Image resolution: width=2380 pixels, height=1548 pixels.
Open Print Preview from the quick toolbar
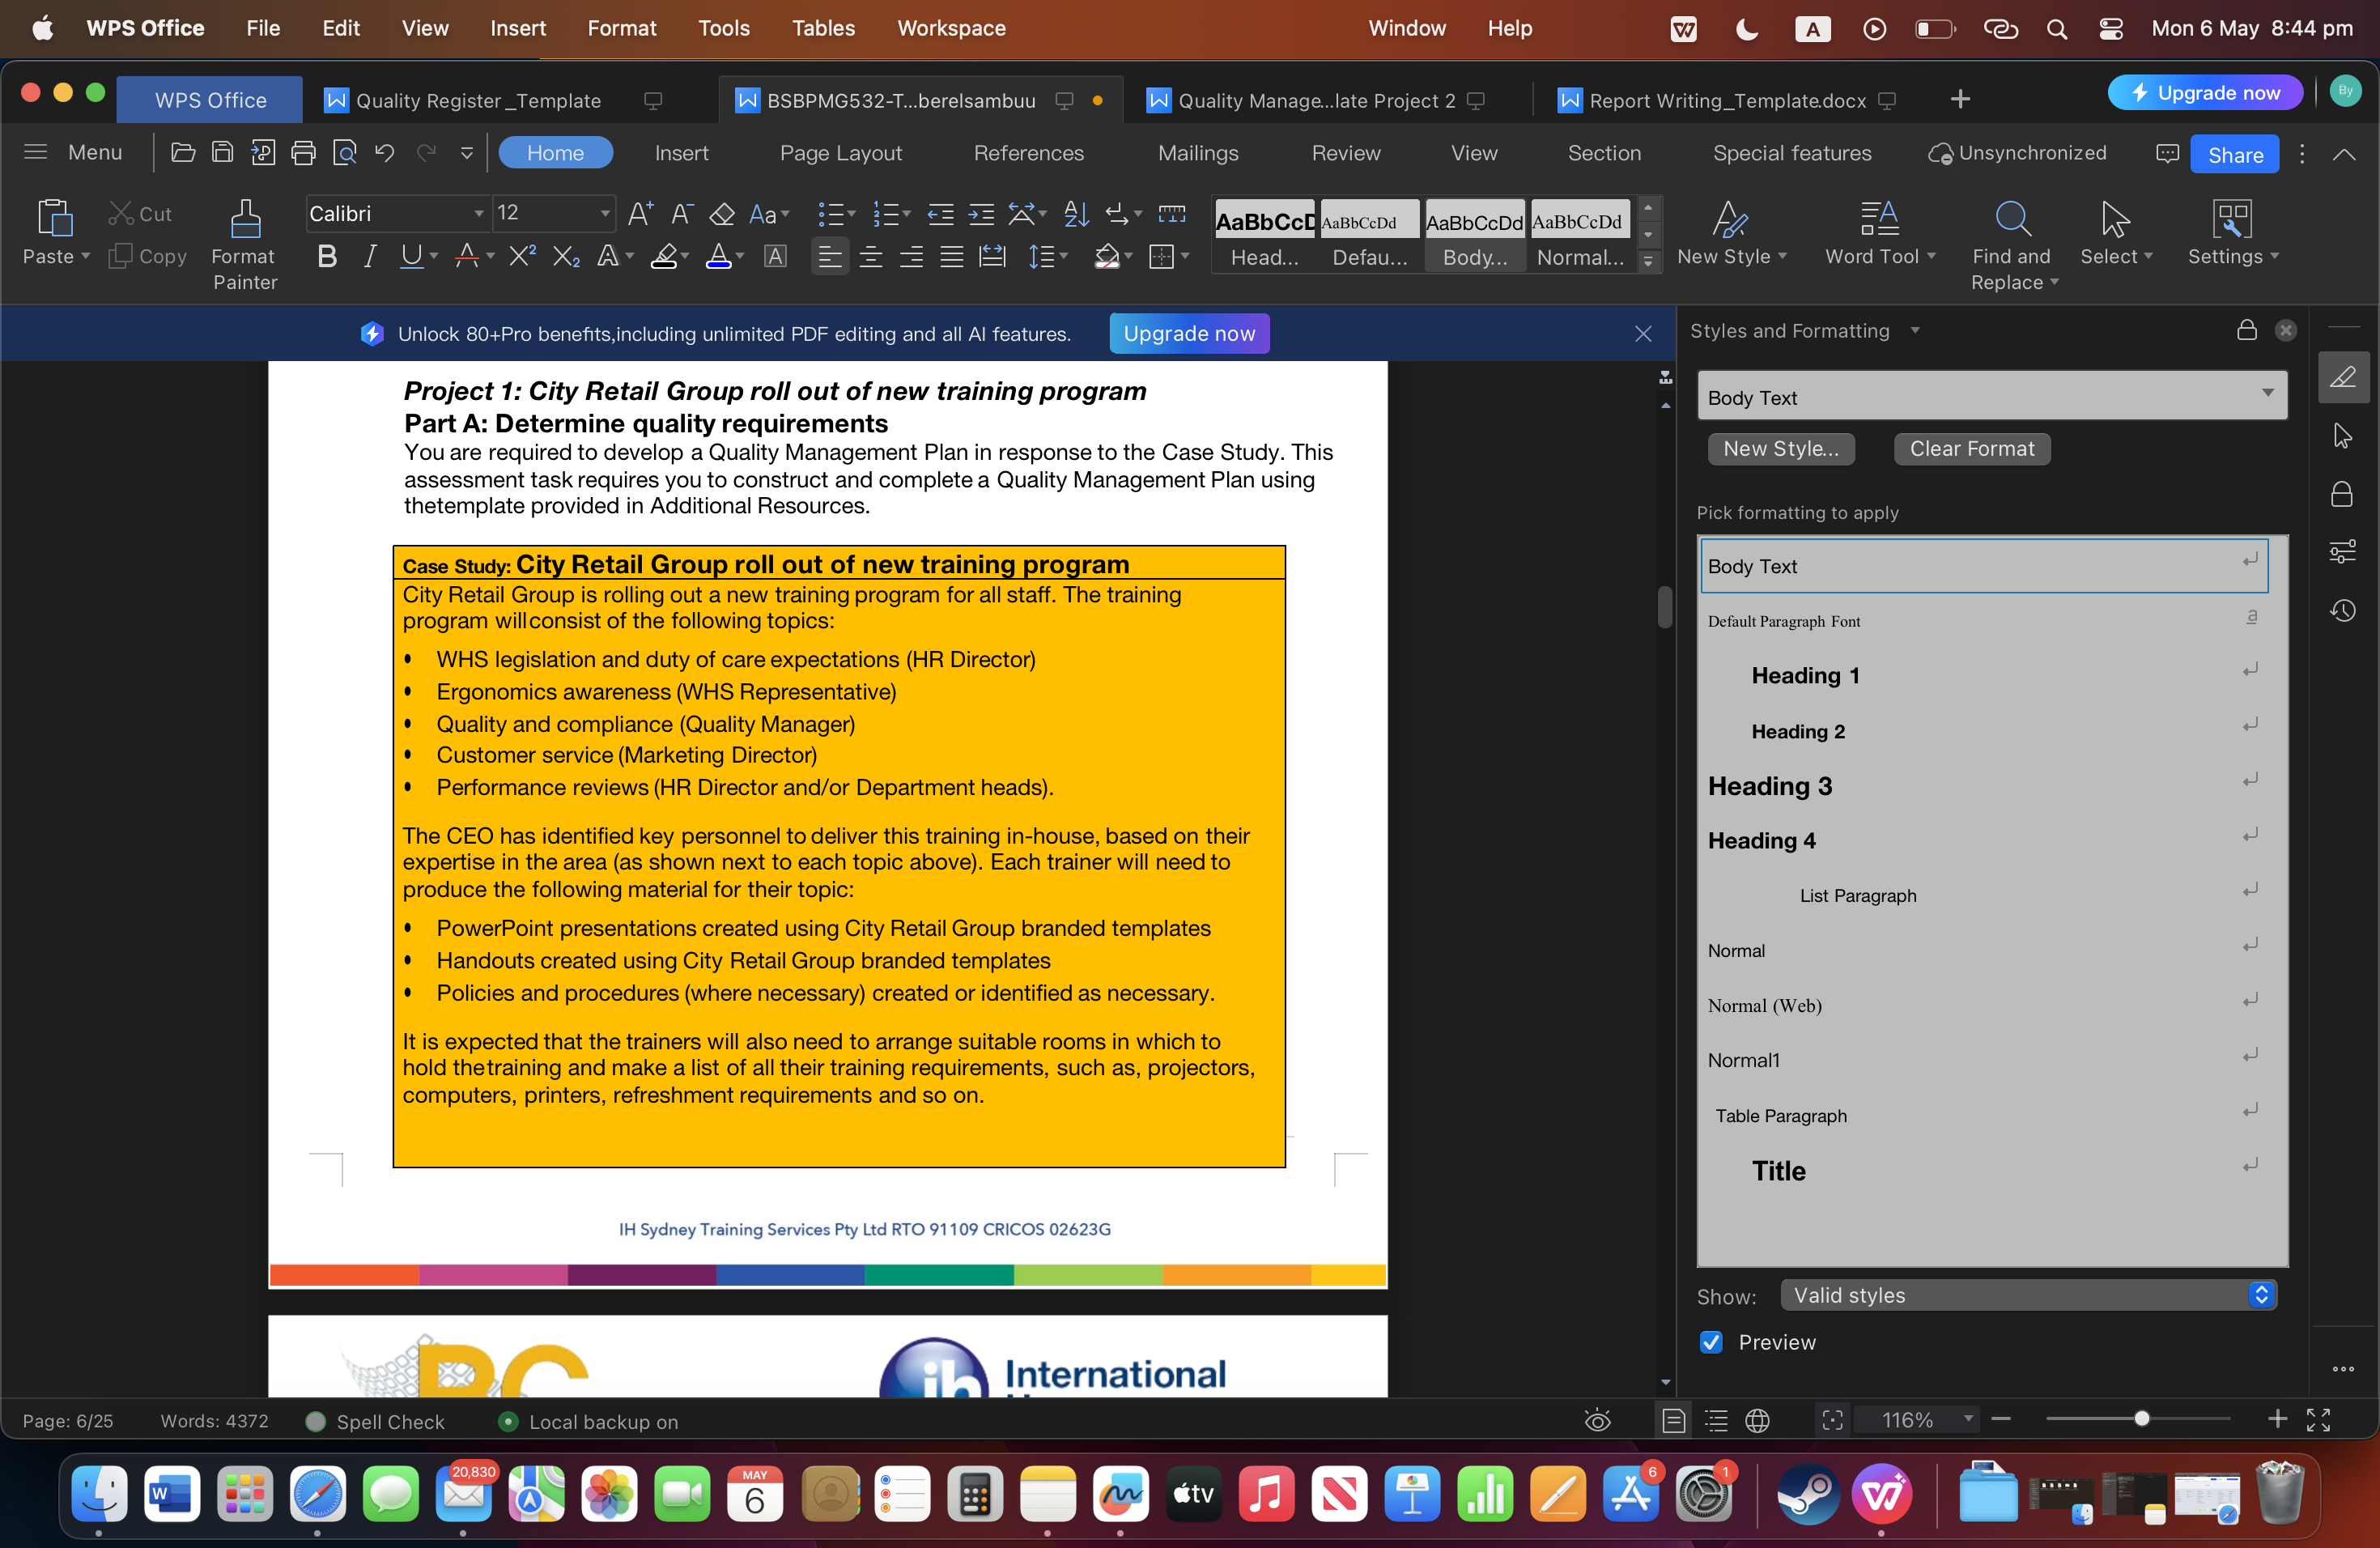click(x=346, y=152)
